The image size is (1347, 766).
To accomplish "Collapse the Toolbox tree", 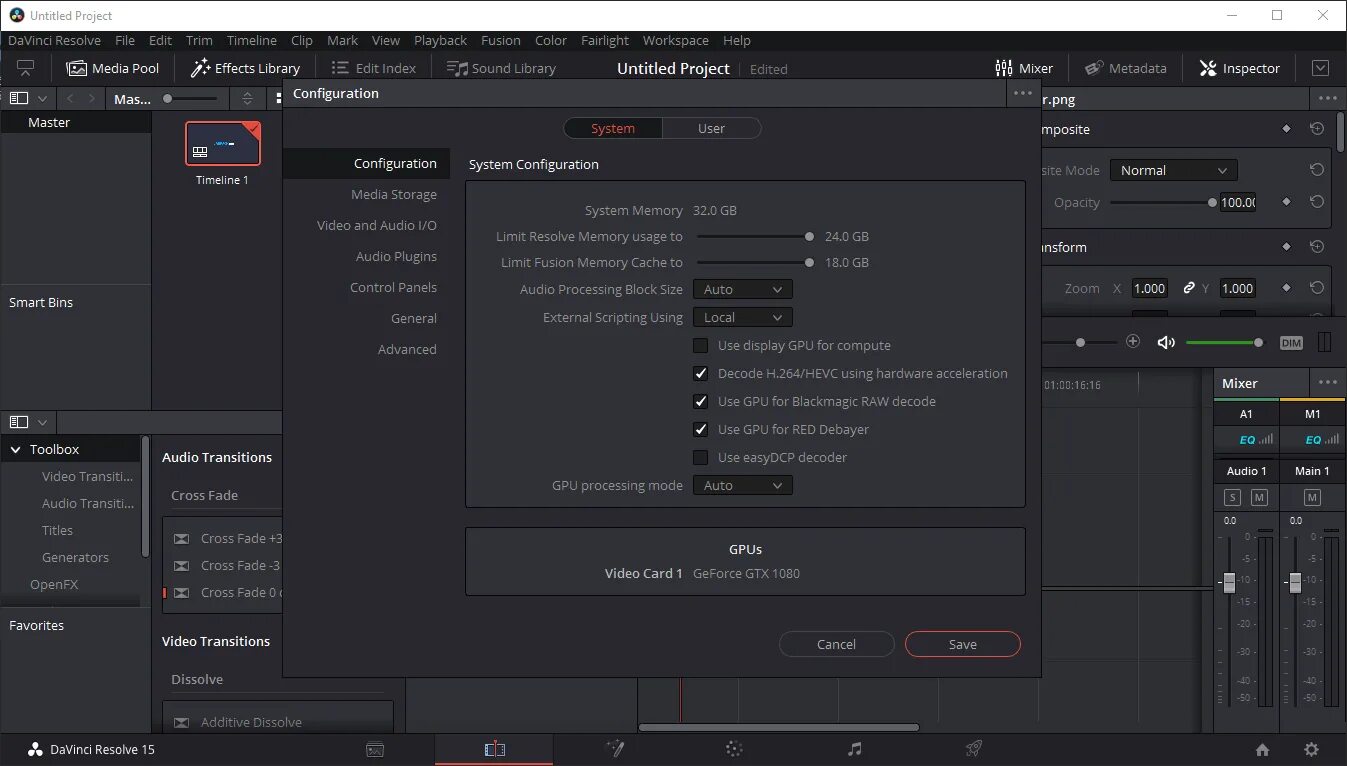I will 15,449.
